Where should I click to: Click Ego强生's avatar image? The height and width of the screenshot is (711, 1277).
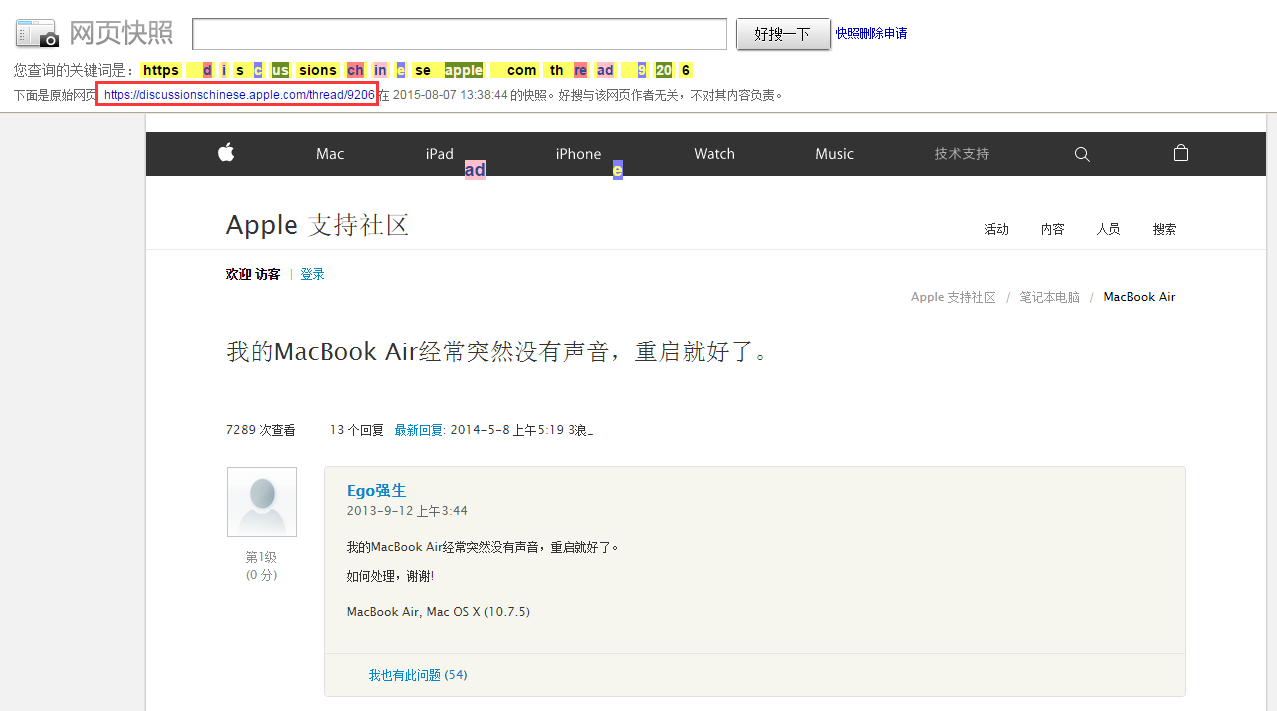pos(262,502)
